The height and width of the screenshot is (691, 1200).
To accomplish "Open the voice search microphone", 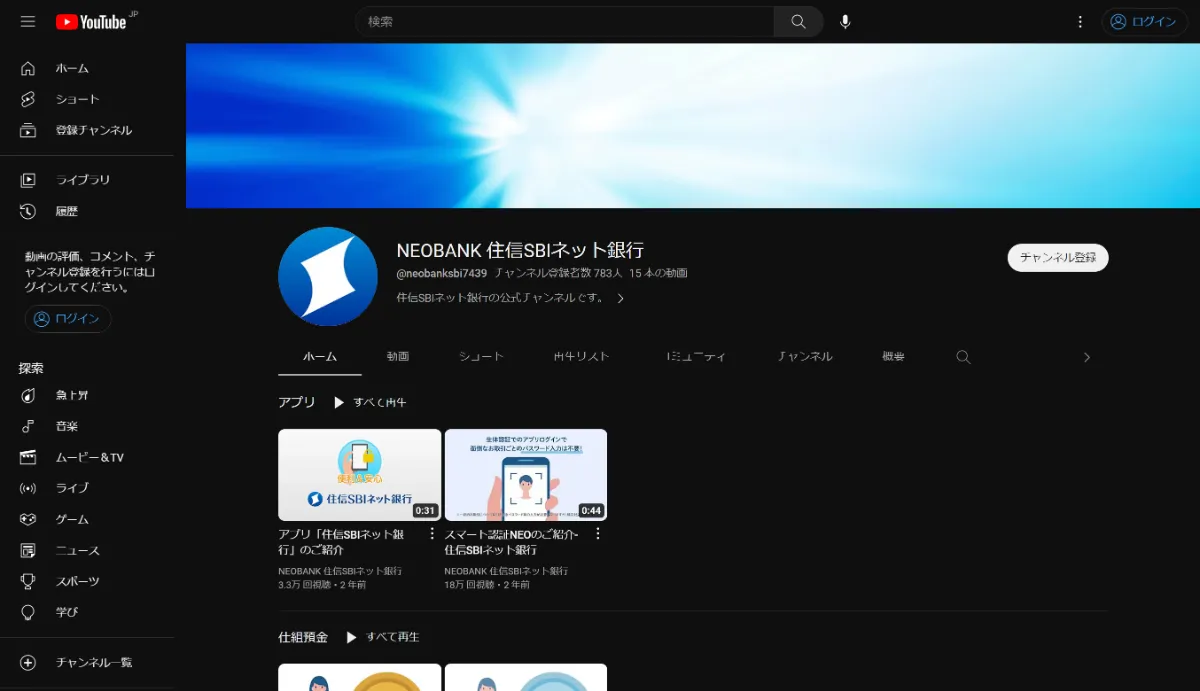I will 845,21.
